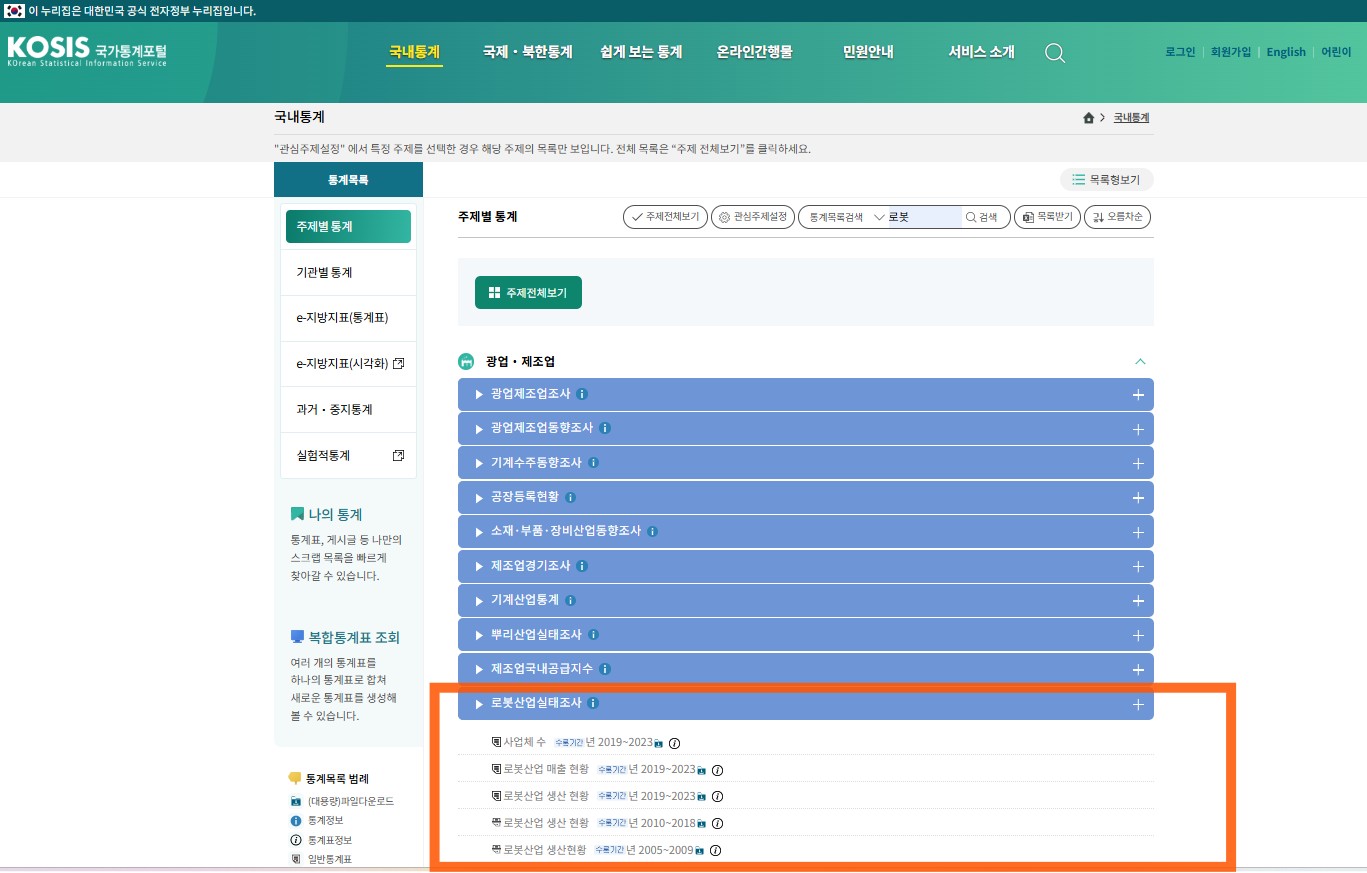
Task: Click the 주제전체보기 green button
Action: point(528,293)
